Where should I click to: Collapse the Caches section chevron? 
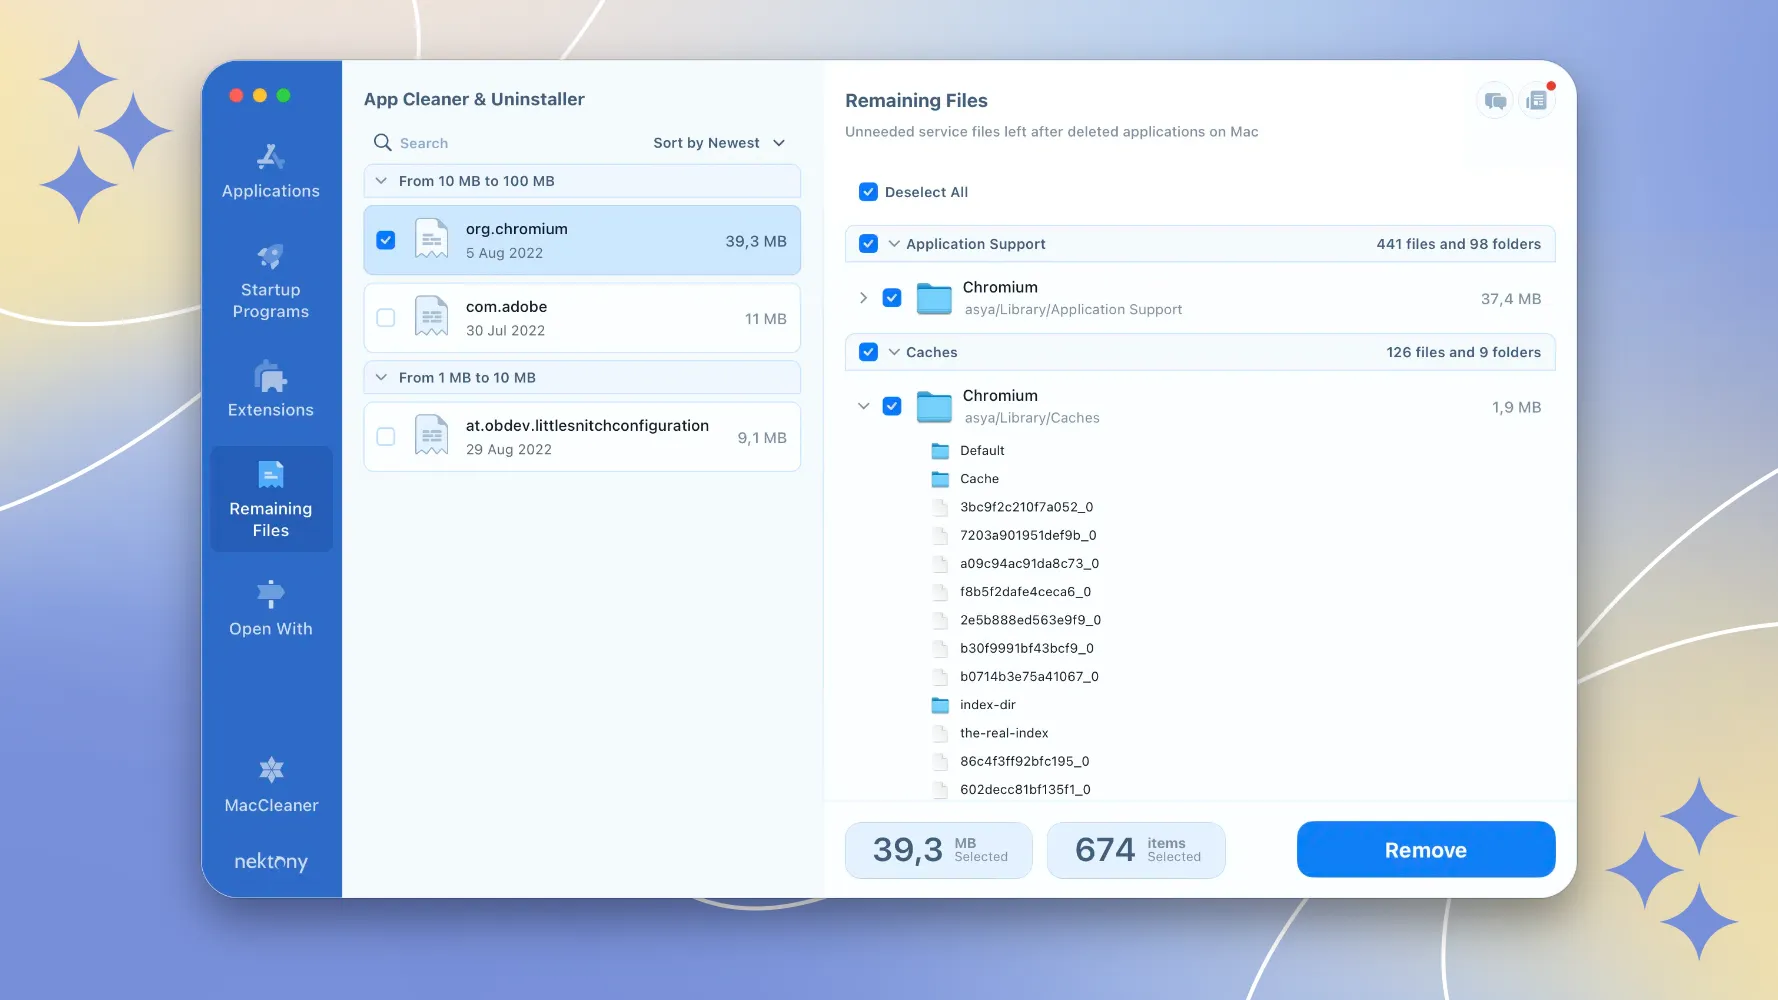(x=894, y=352)
